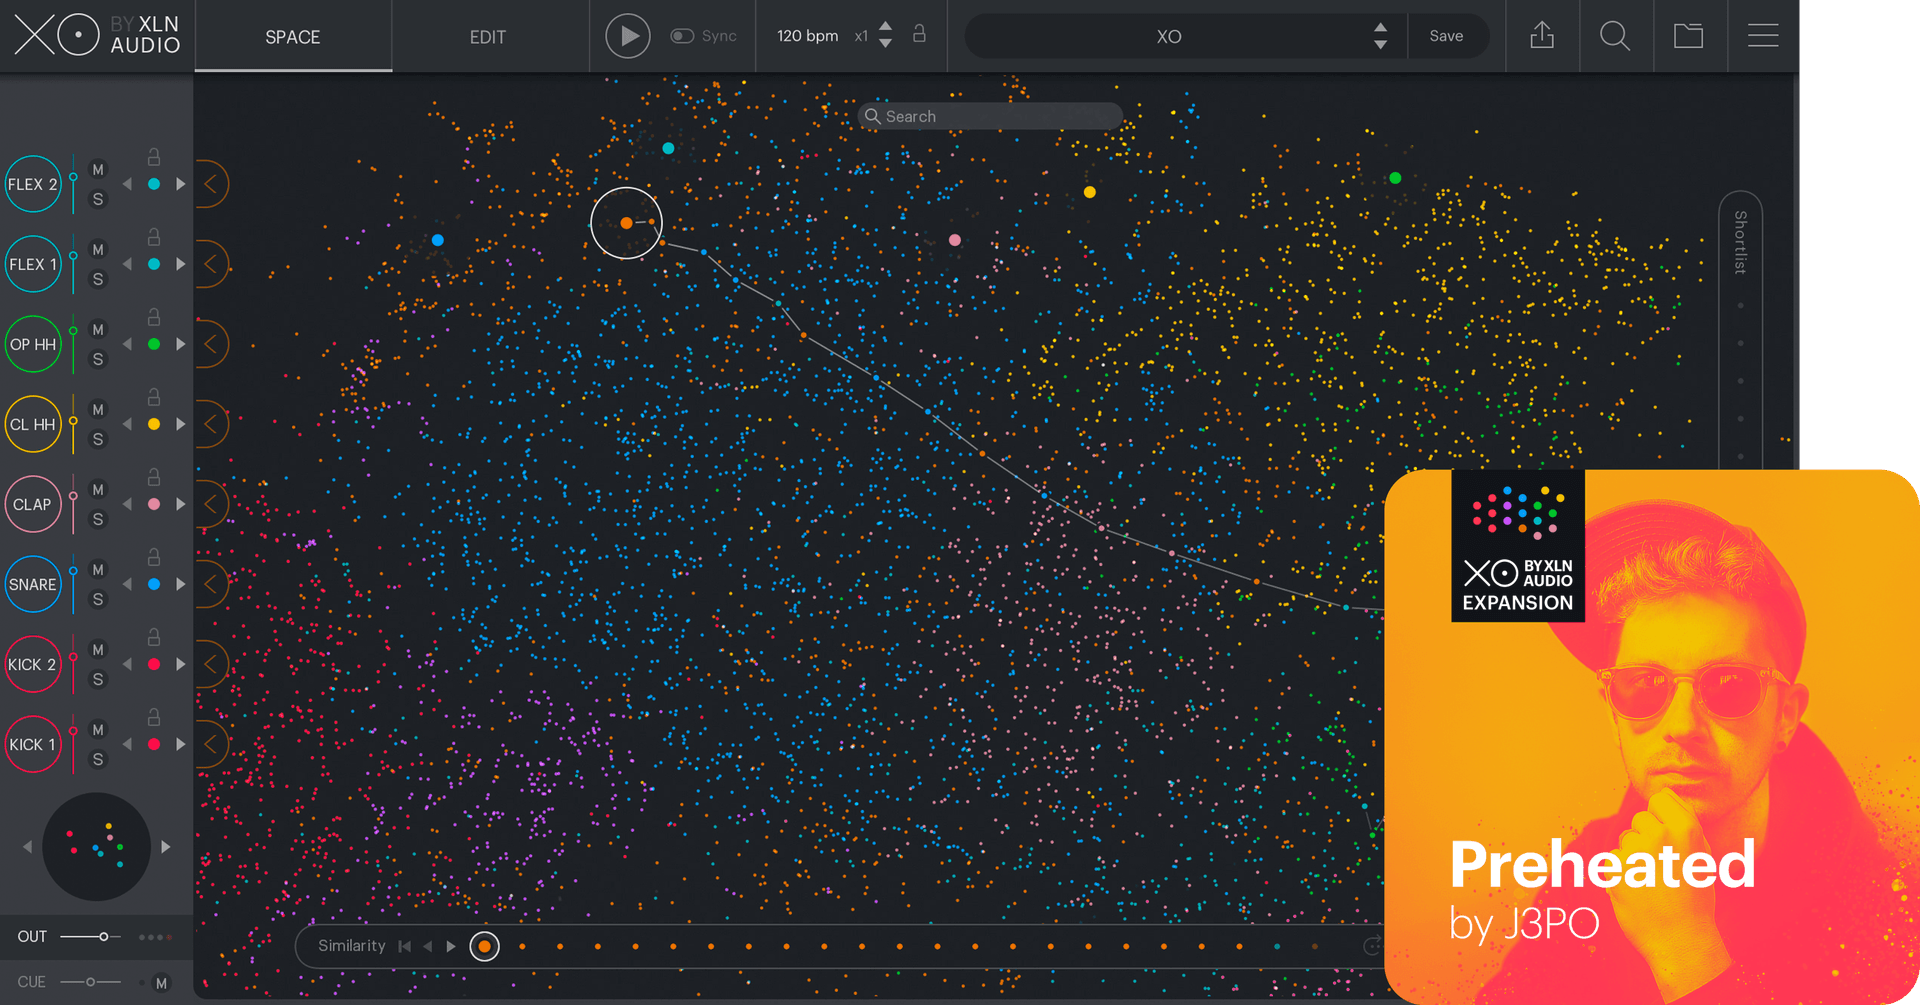This screenshot has height=1005, width=1920.
Task: Solo the CLAP channel
Action: tap(98, 519)
